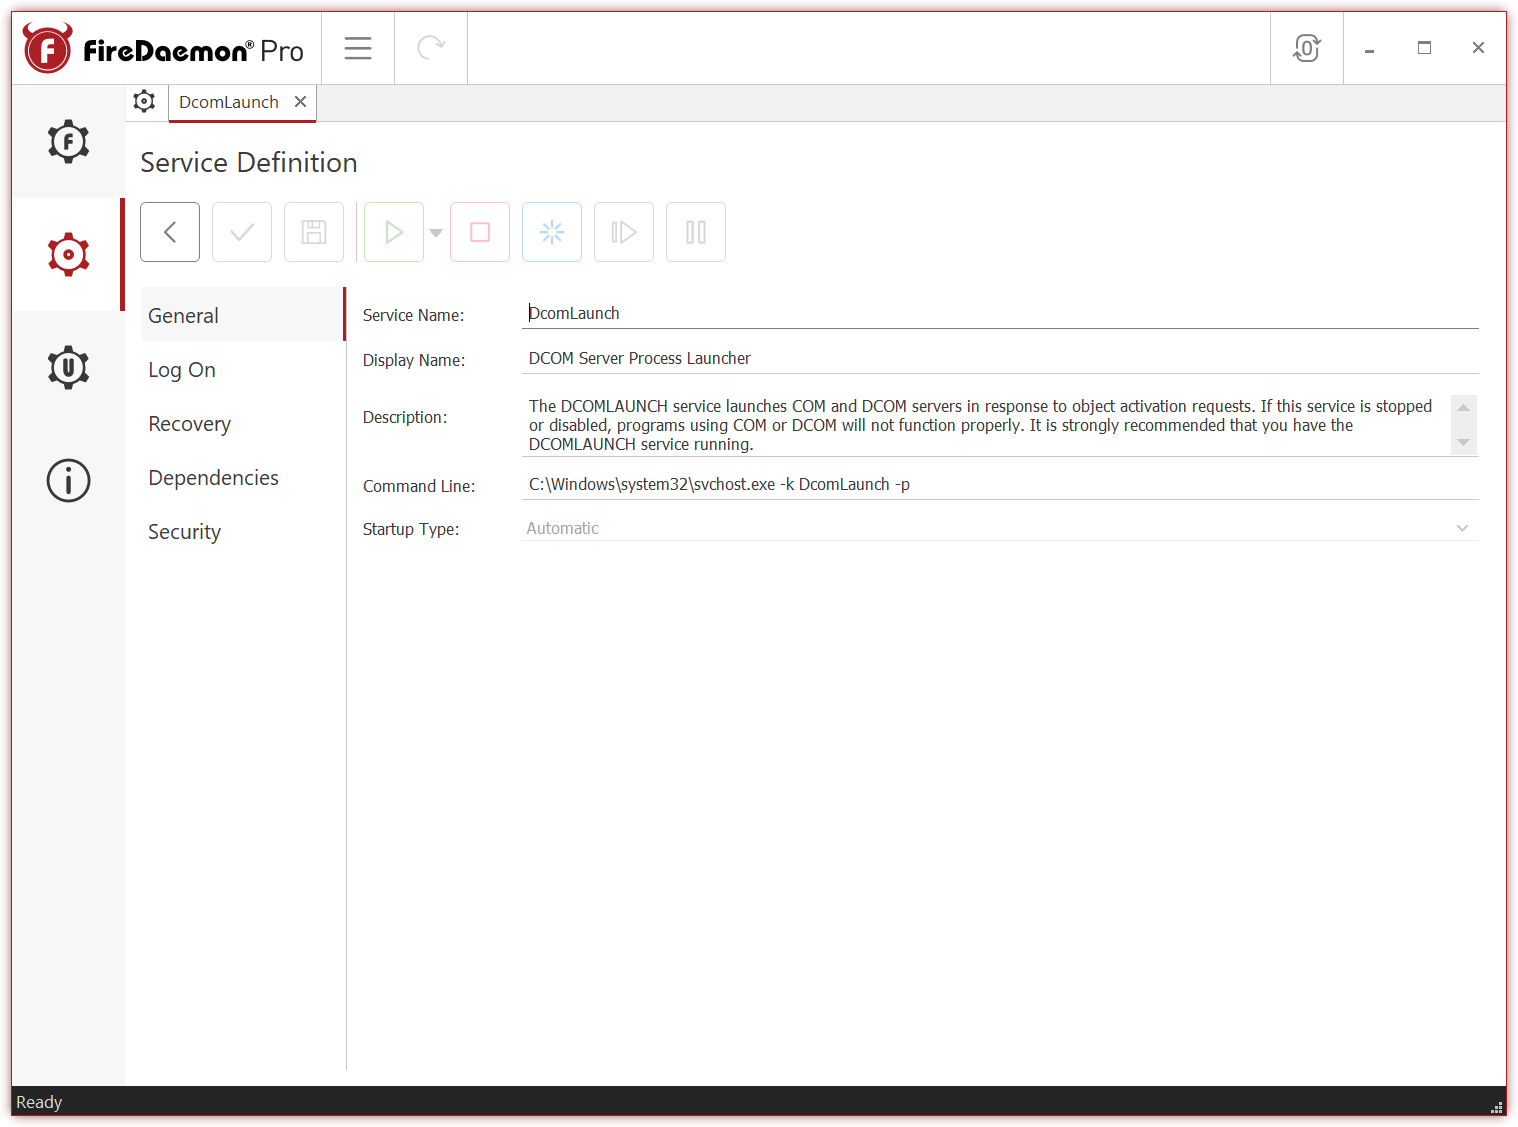Click the Service Definition heading
The image size is (1518, 1127).
tap(249, 163)
